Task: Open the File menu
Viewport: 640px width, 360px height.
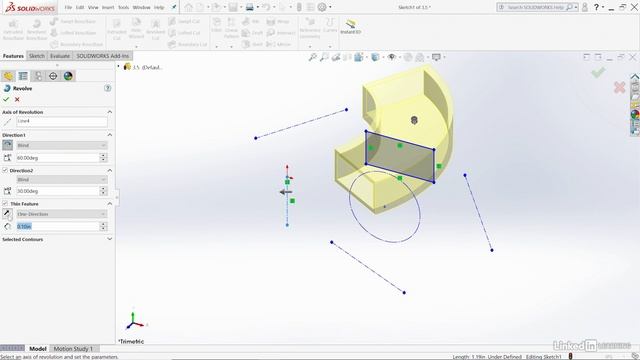Action: [68, 7]
